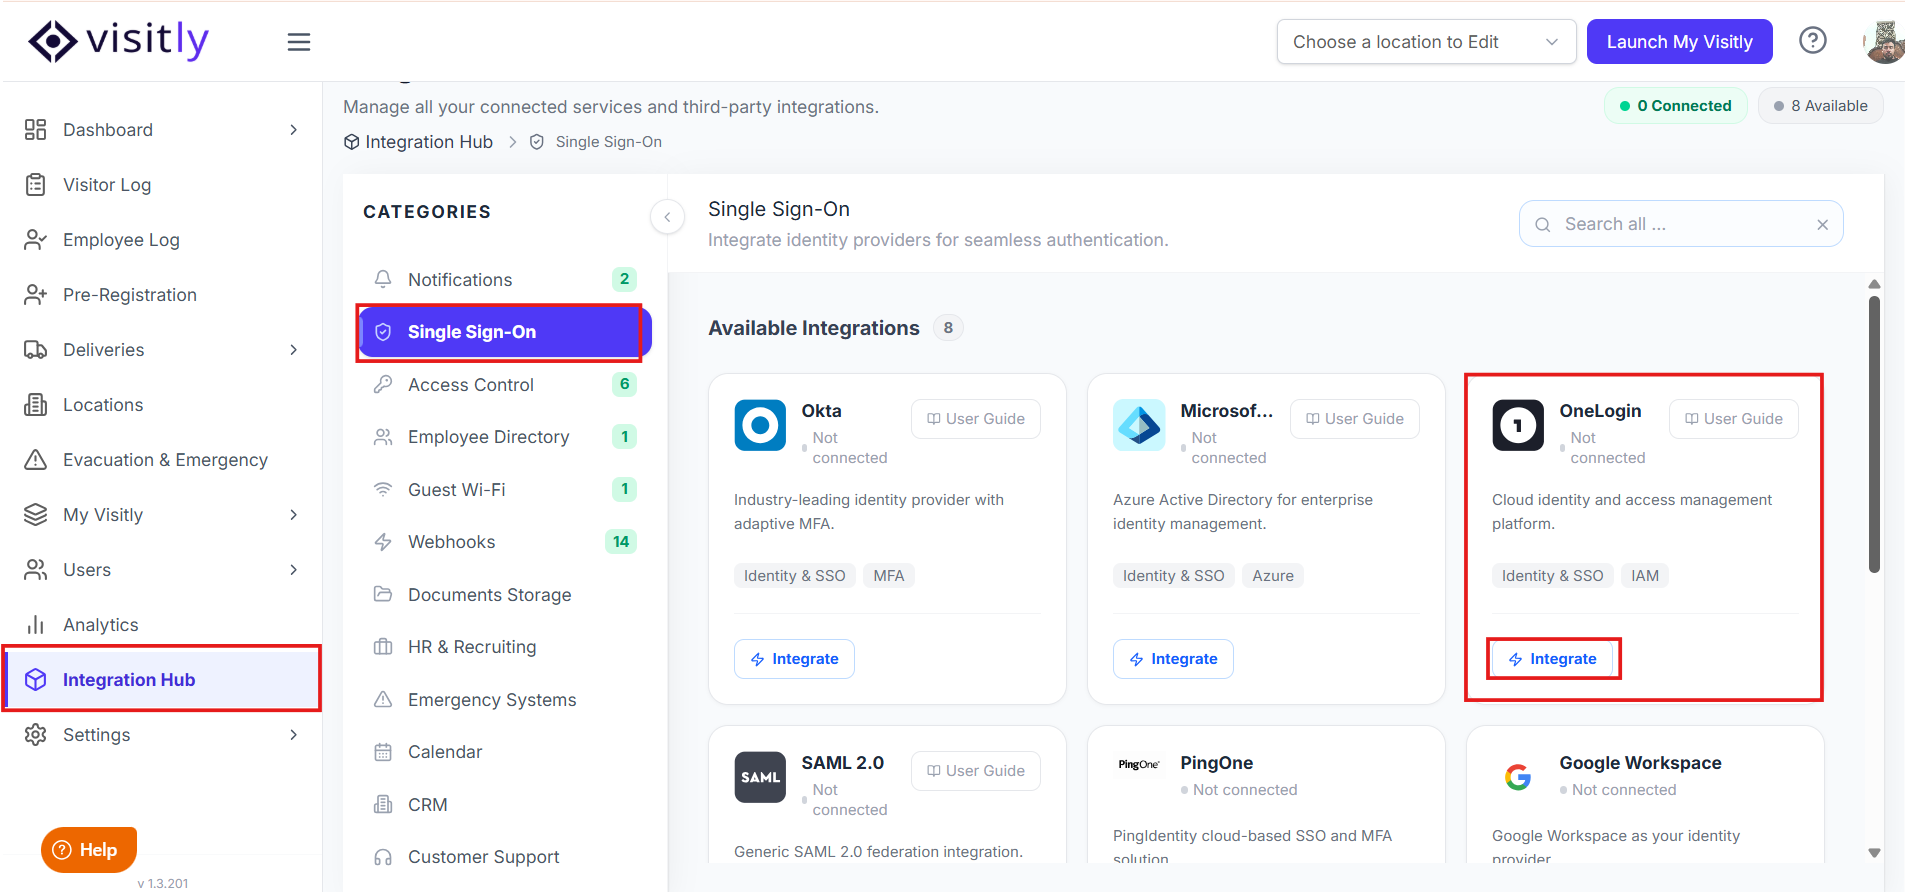
Task: Open the Calendar category
Action: (504, 752)
